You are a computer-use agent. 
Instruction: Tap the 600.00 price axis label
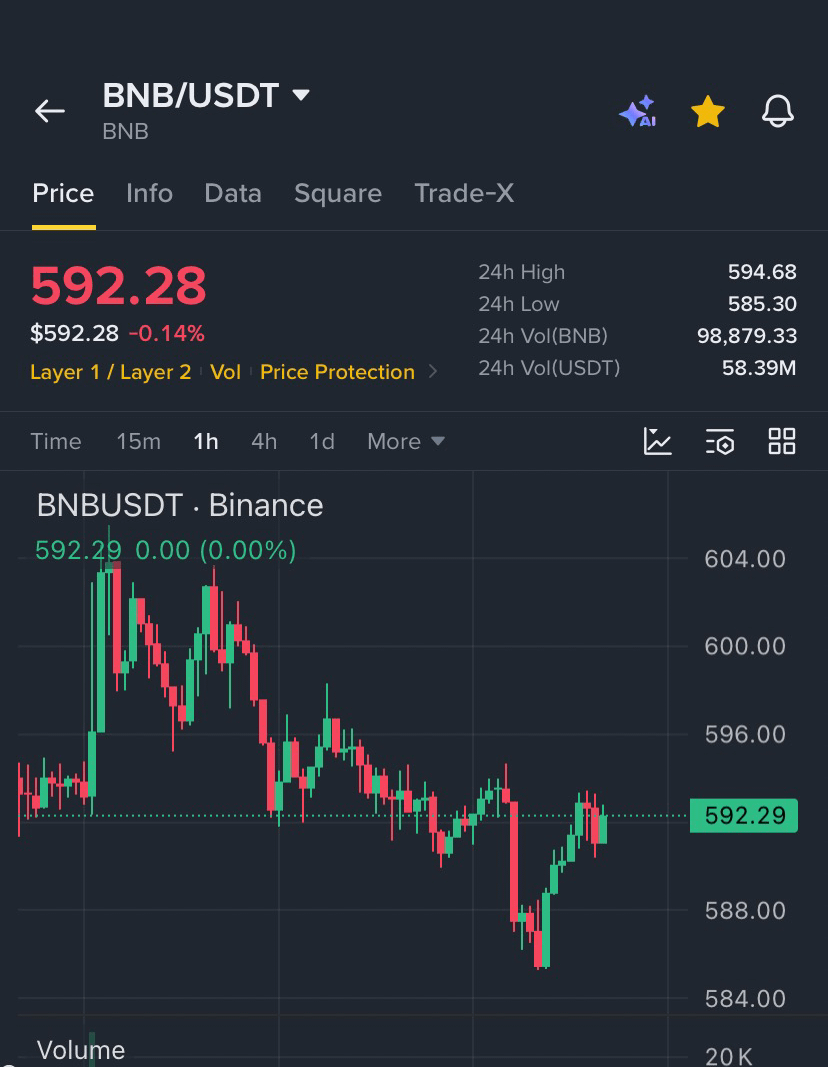[x=745, y=646]
